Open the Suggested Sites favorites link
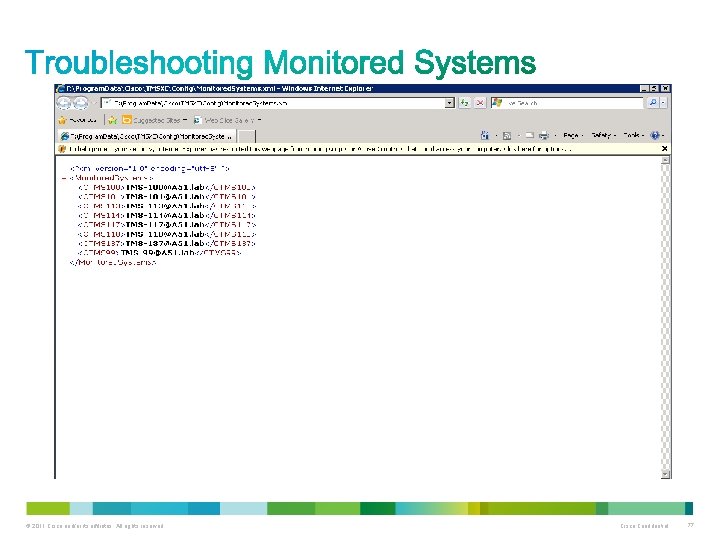Viewport: 720px width, 540px height. (x=155, y=120)
